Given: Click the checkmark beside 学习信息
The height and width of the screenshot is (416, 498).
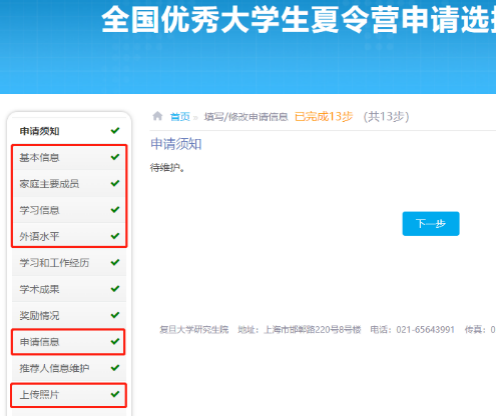Looking at the screenshot, I should pyautogui.click(x=115, y=209).
